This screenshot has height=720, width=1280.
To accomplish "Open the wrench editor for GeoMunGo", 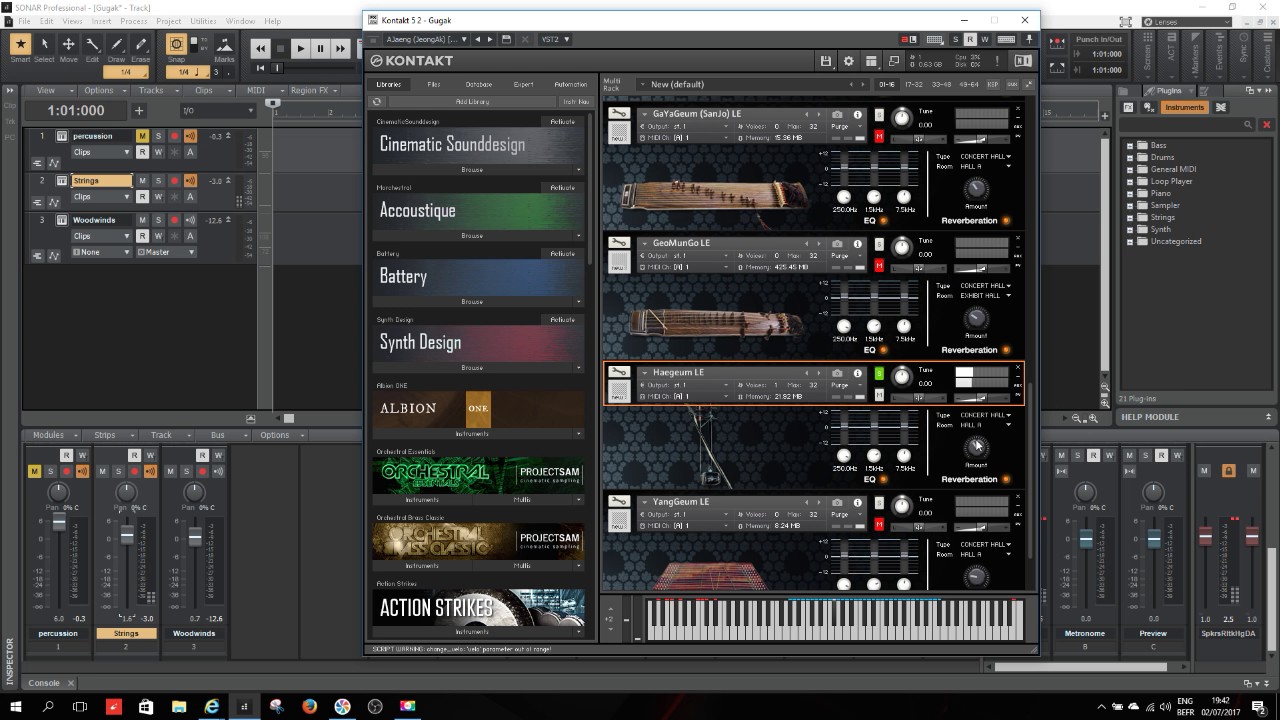I will [619, 244].
